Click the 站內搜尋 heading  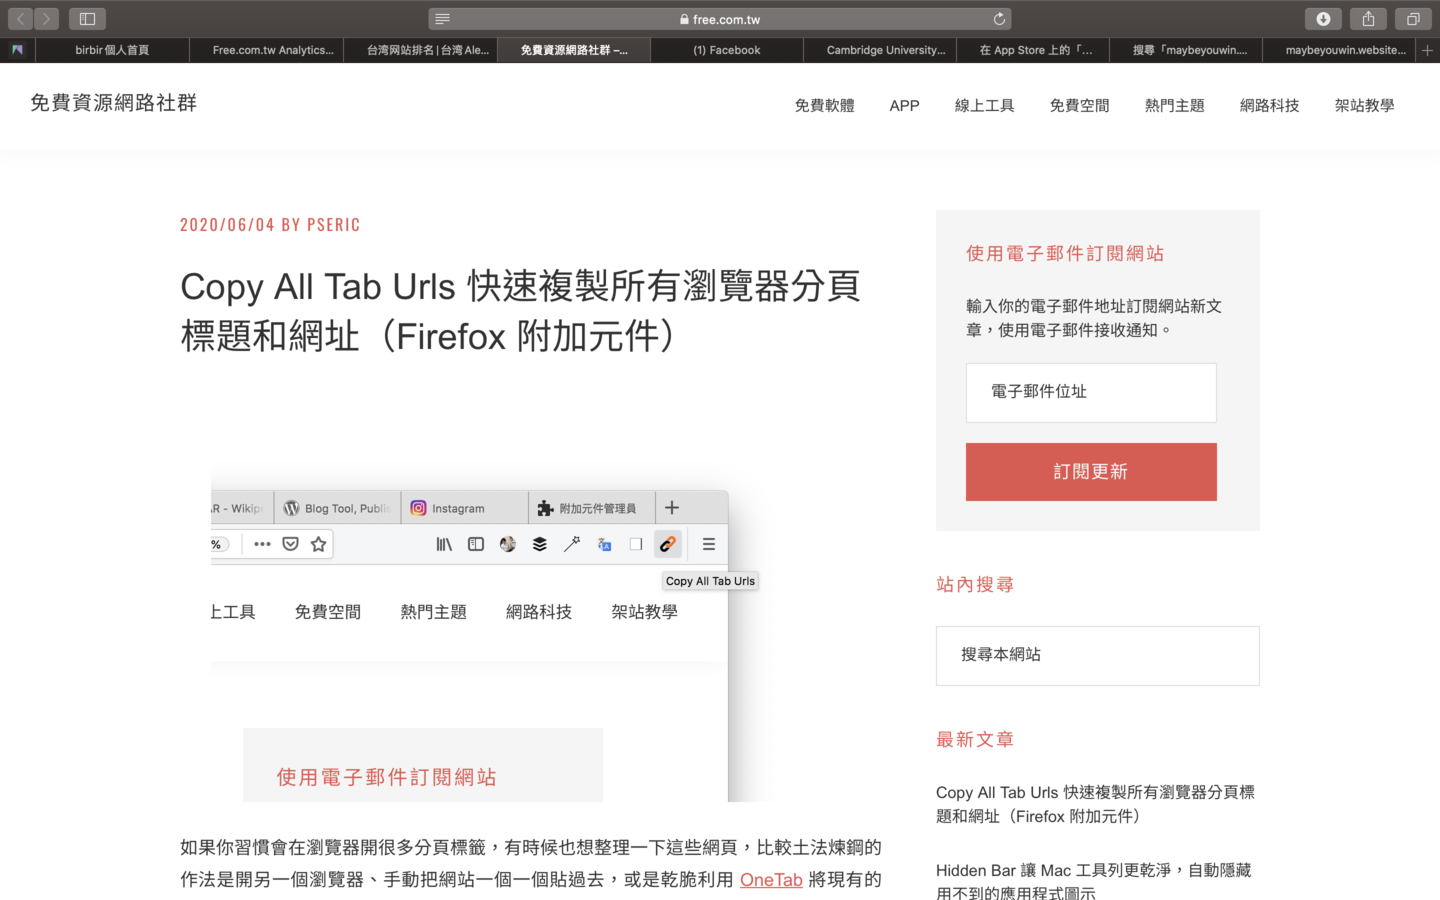click(x=975, y=585)
